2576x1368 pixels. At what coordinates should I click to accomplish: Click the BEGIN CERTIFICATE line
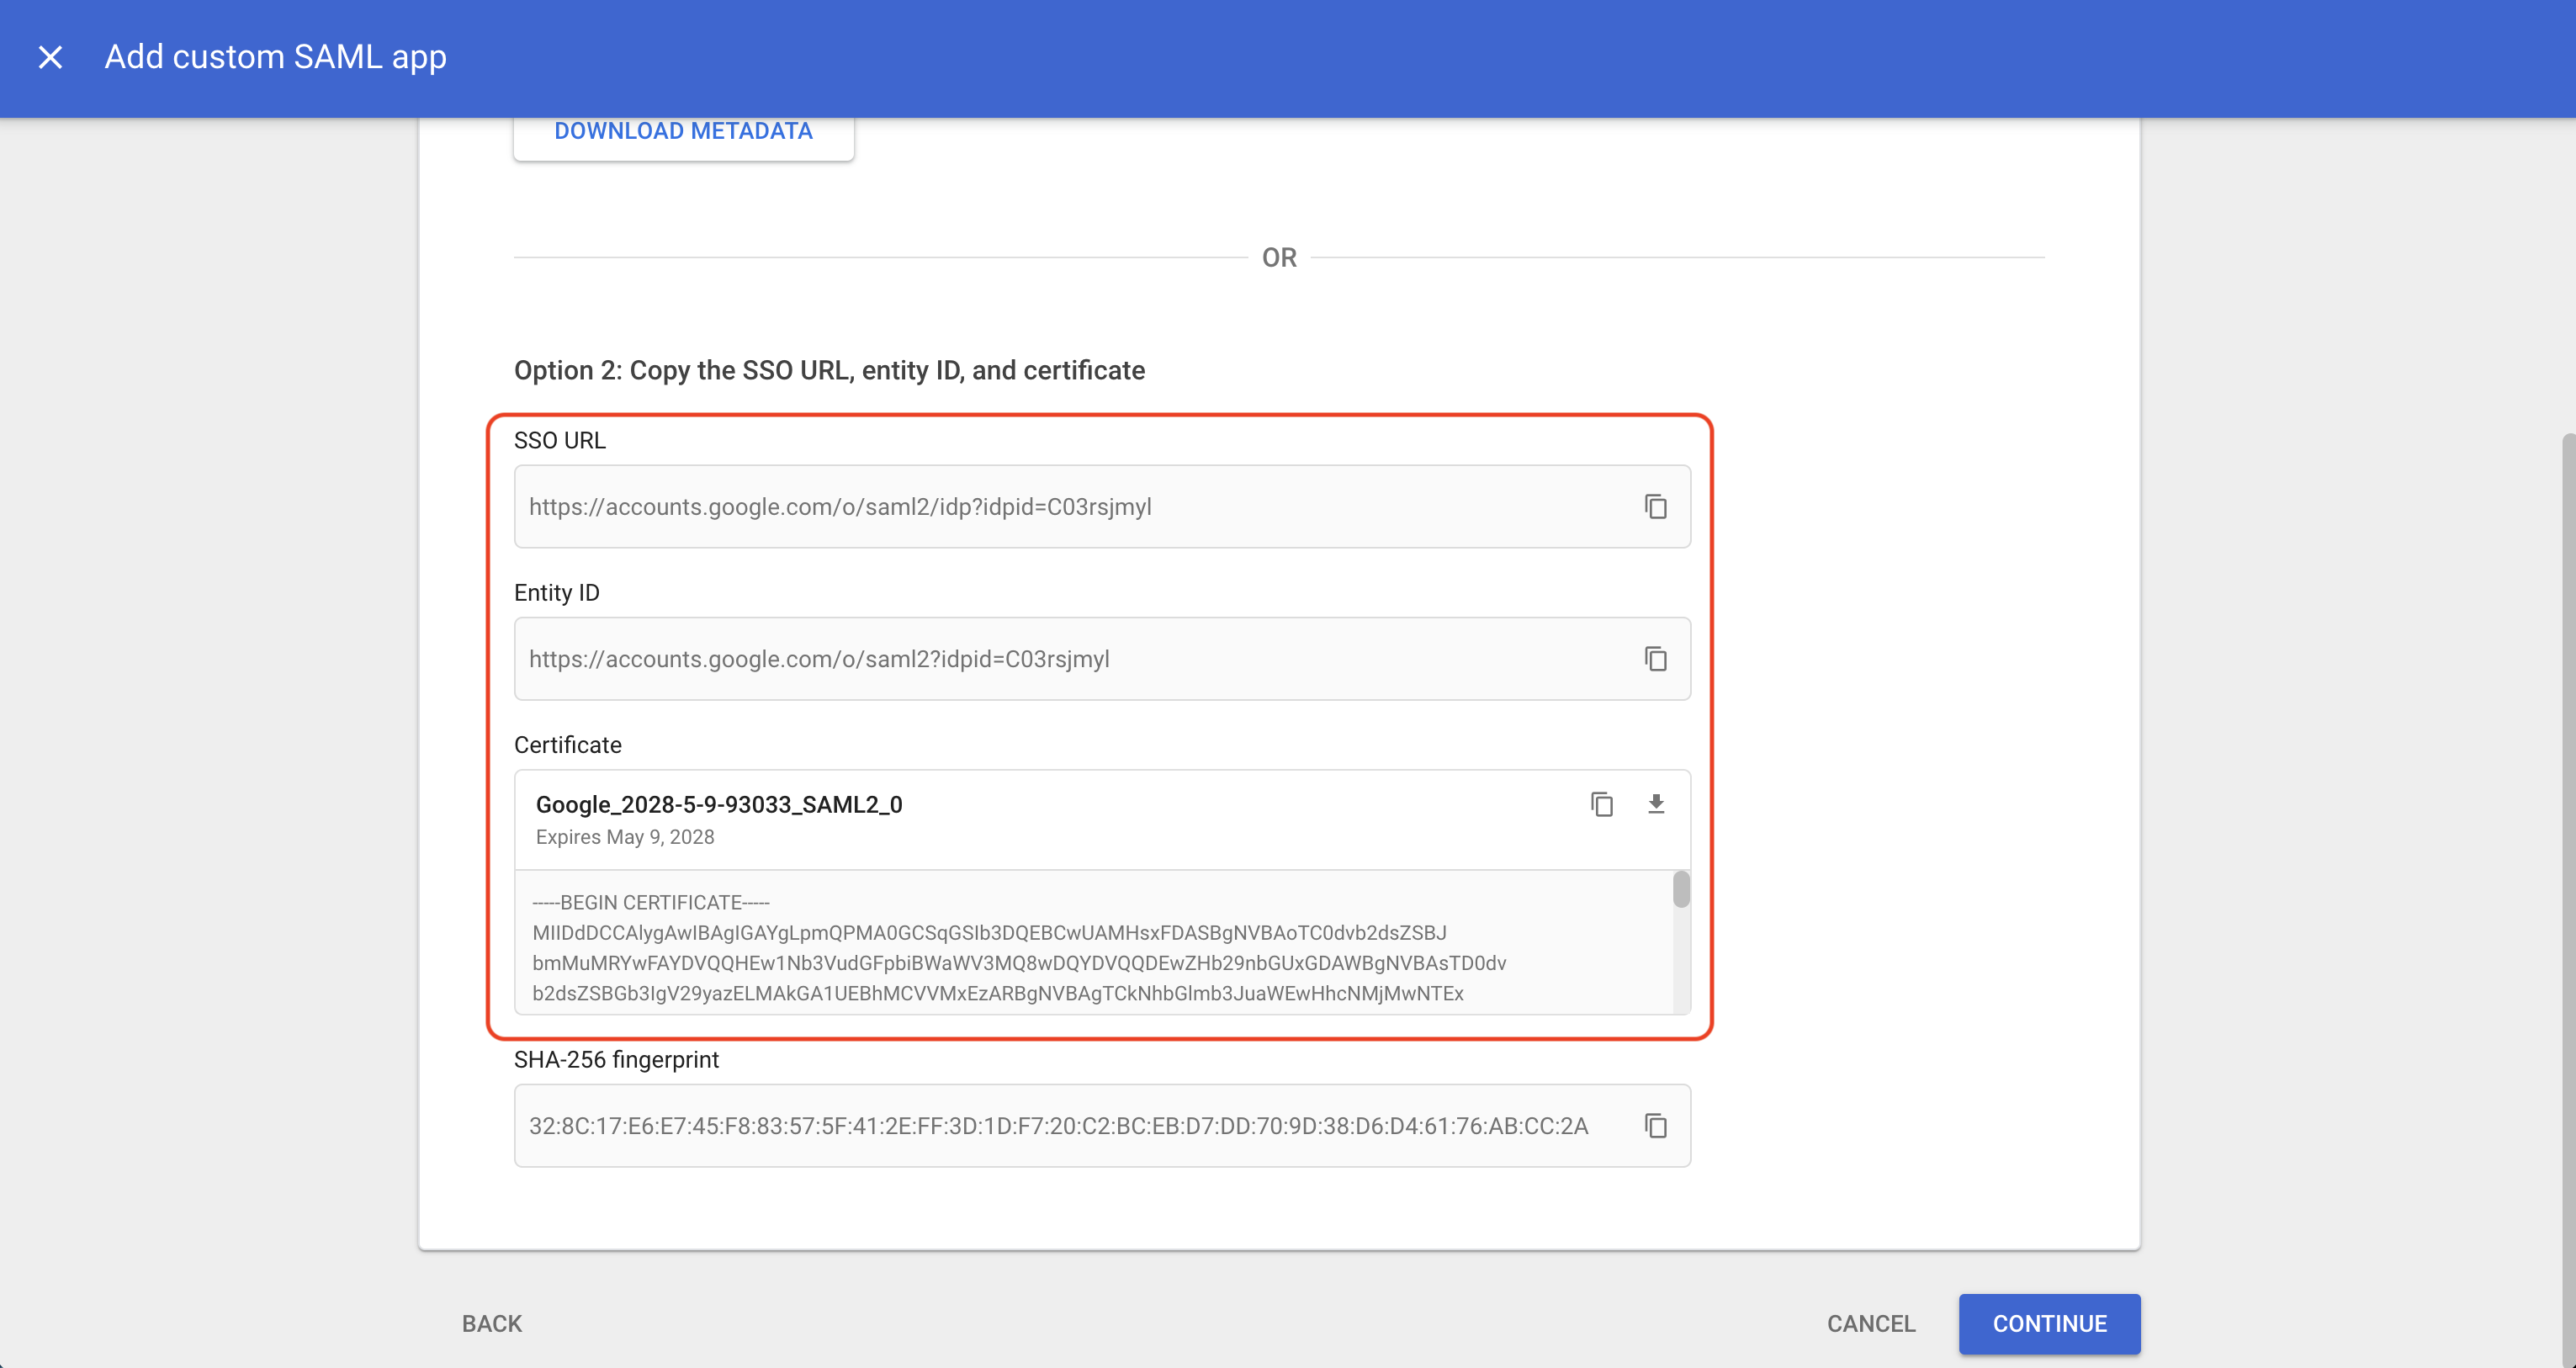(651, 902)
